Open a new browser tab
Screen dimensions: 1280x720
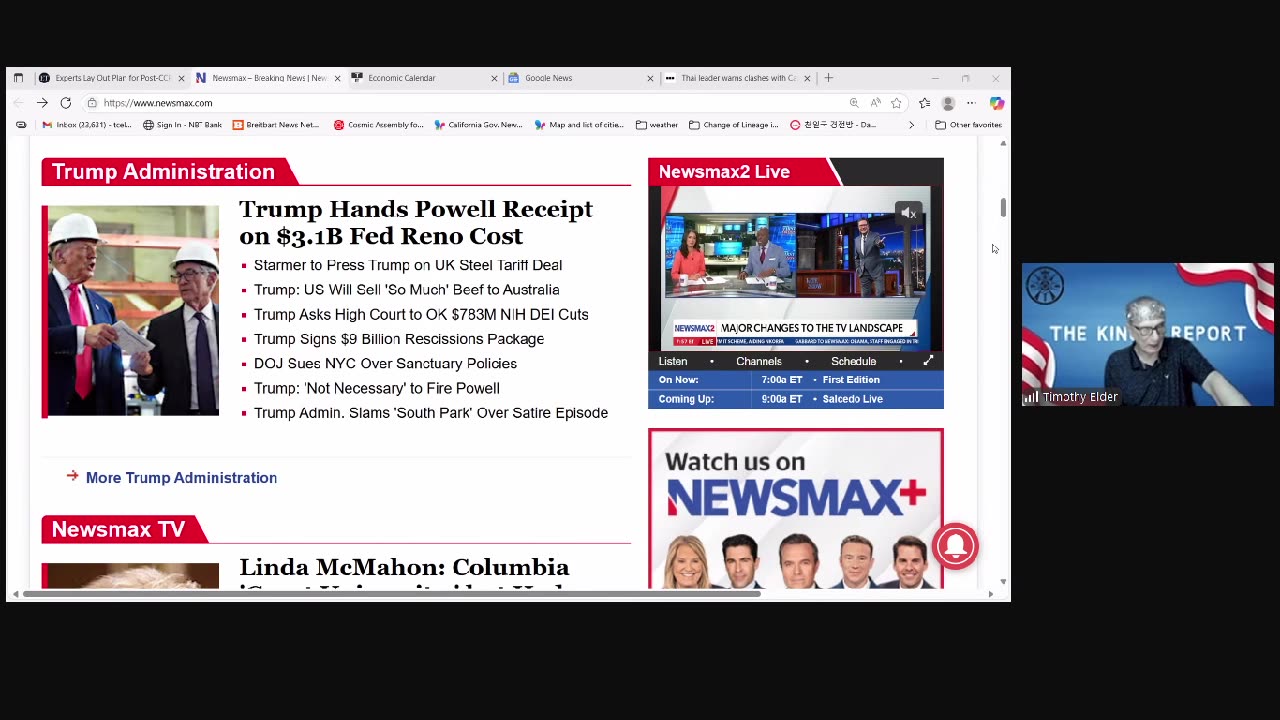point(828,78)
